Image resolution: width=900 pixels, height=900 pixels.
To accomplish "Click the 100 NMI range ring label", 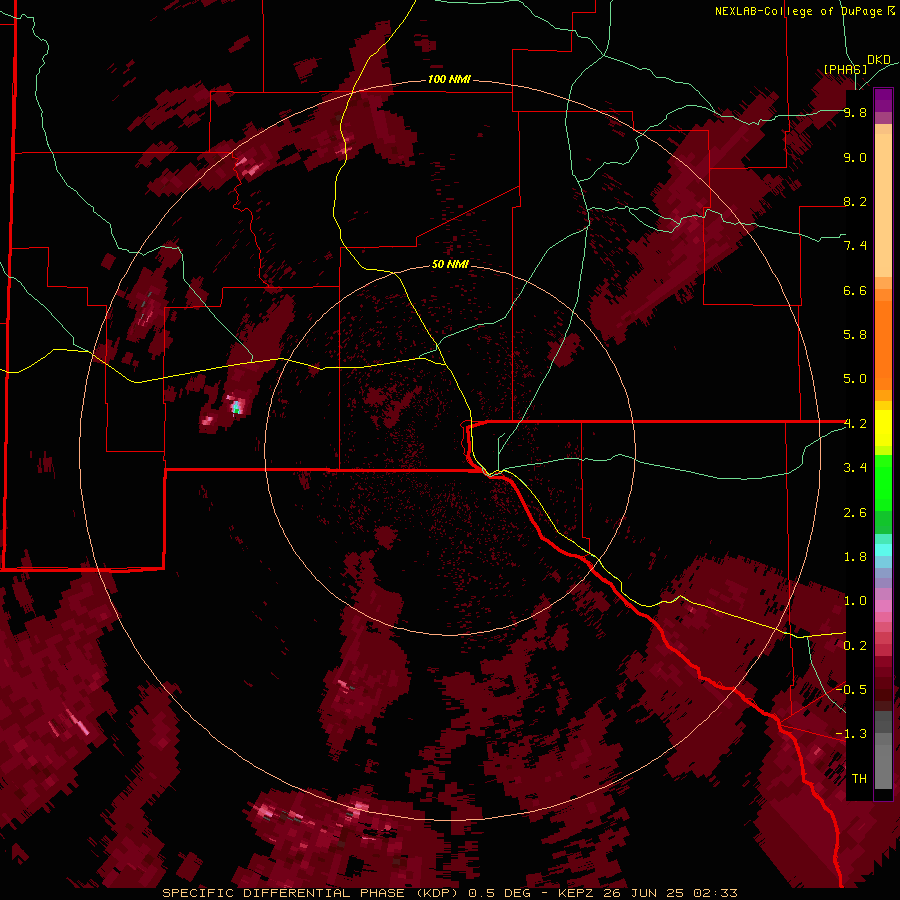I will (449, 79).
